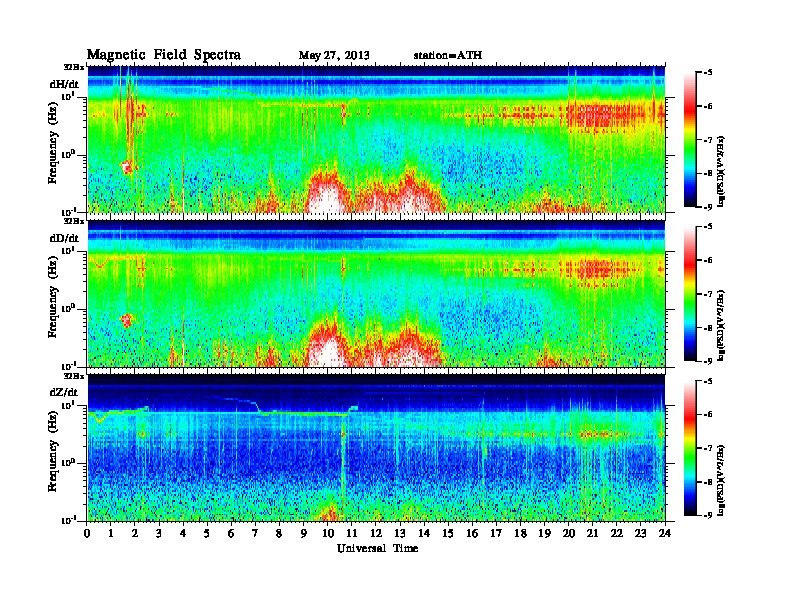Viewport: 792px width, 612px height.
Task: Click hour tick label "2" on time axis
Action: (x=135, y=533)
